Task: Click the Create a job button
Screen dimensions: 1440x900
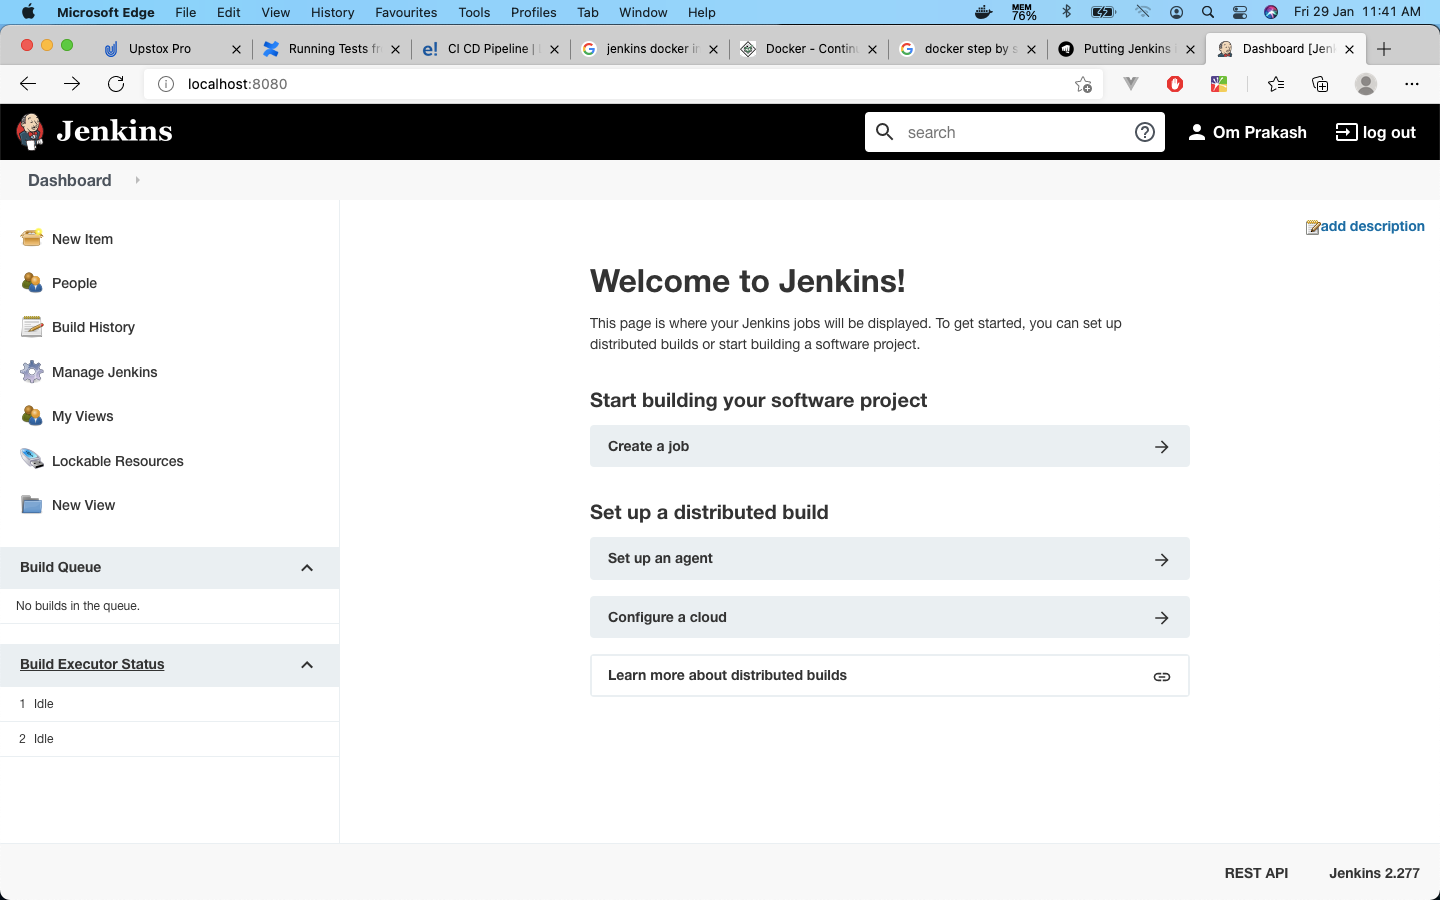Action: [890, 447]
